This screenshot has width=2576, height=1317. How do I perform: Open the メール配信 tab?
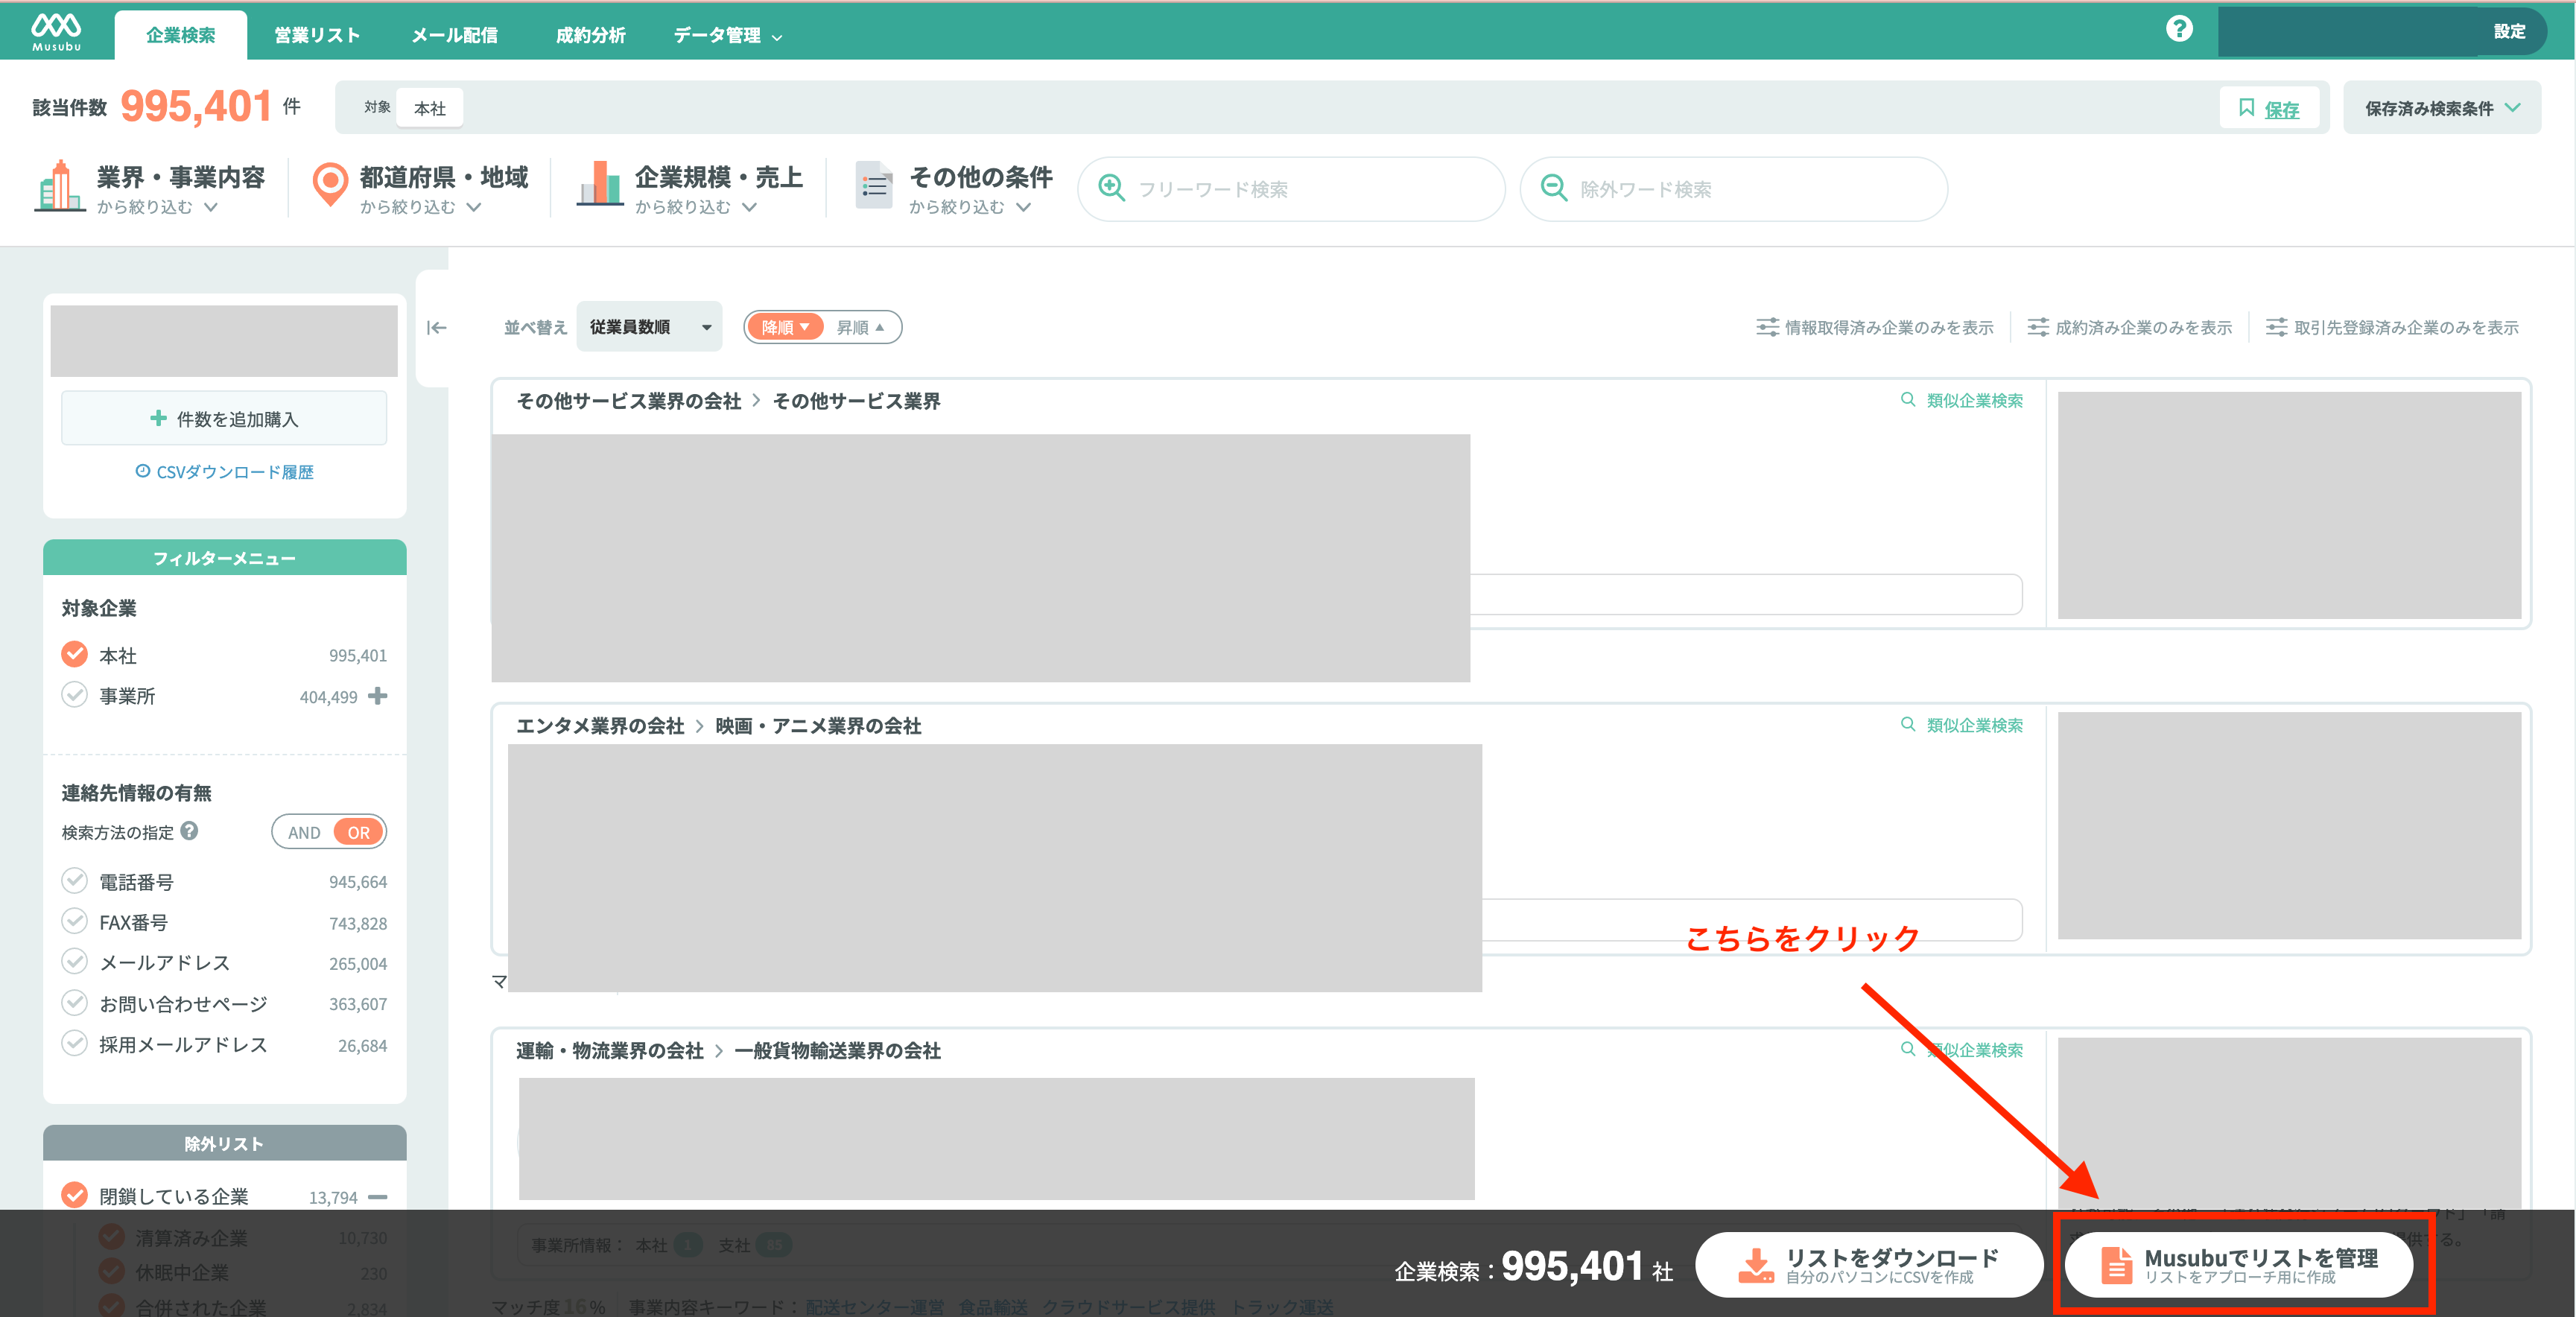tap(455, 36)
